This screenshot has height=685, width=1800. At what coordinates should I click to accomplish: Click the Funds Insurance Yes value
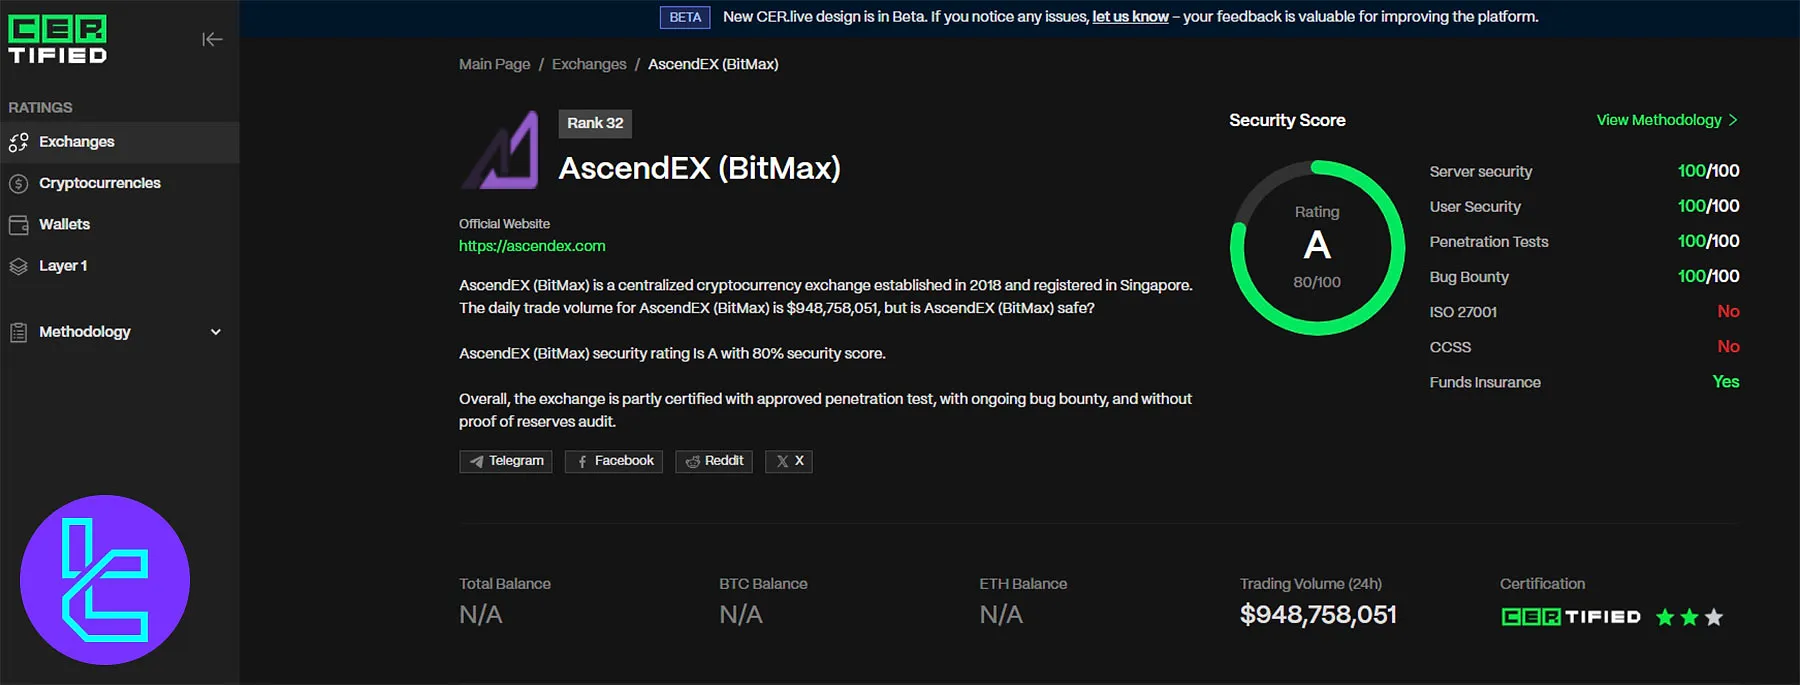click(x=1726, y=382)
